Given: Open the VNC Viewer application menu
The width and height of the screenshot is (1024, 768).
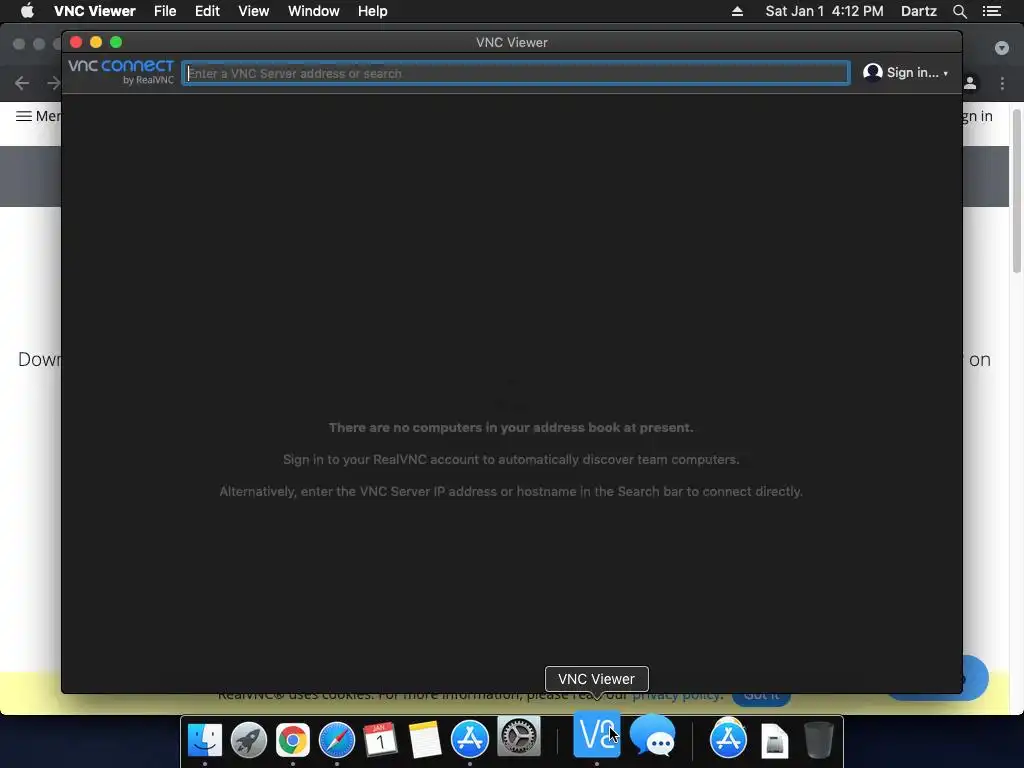Looking at the screenshot, I should pos(95,11).
